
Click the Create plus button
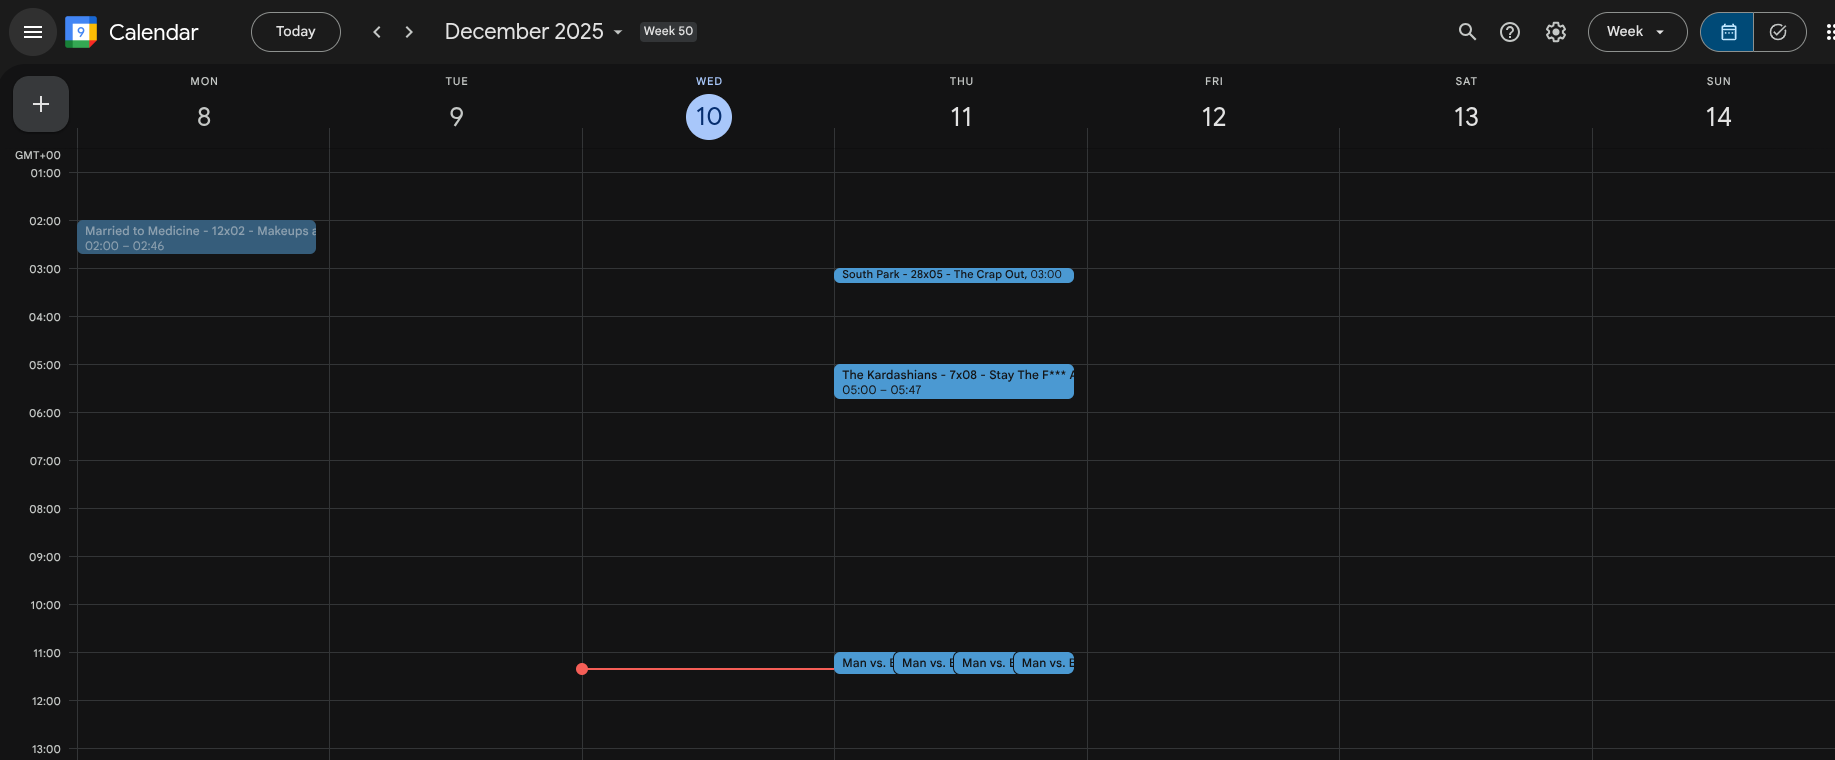[41, 104]
